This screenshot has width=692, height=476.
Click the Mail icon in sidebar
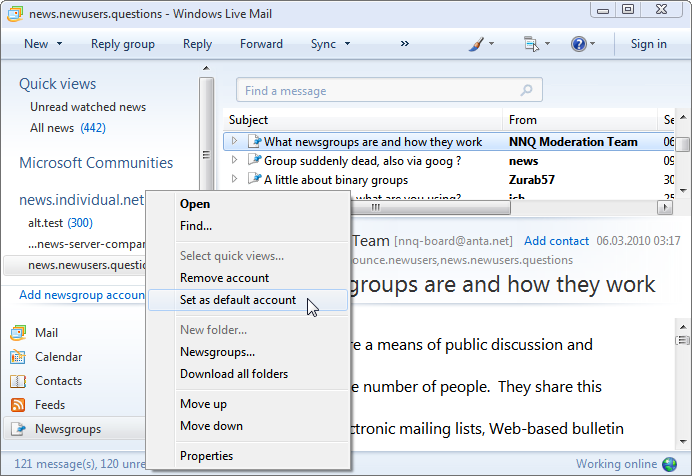[18, 333]
